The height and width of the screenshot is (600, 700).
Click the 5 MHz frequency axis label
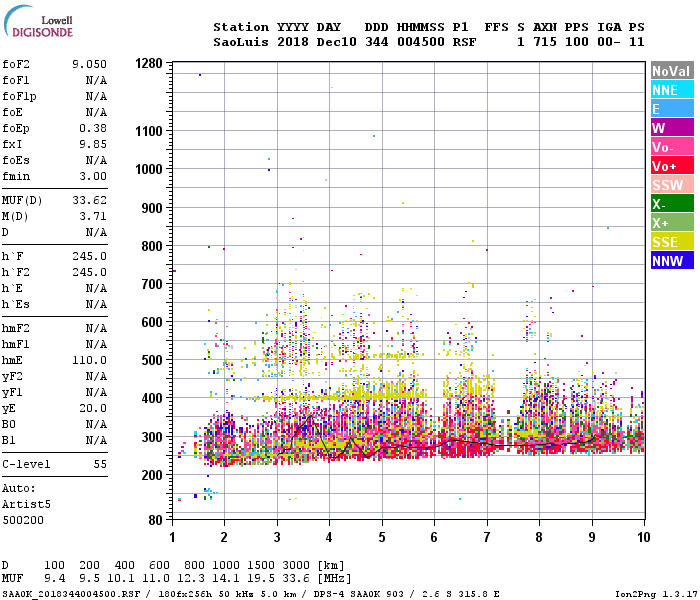point(382,537)
